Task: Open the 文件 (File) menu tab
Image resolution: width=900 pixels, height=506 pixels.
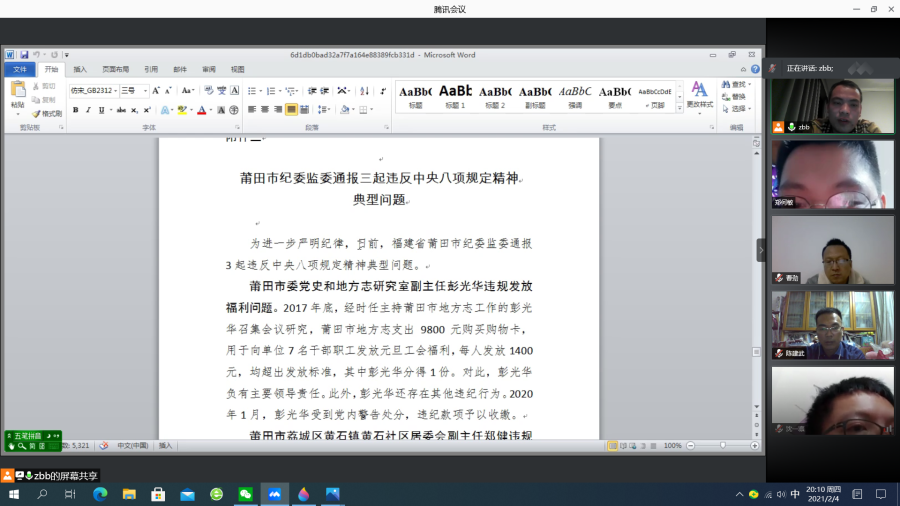Action: pyautogui.click(x=20, y=70)
